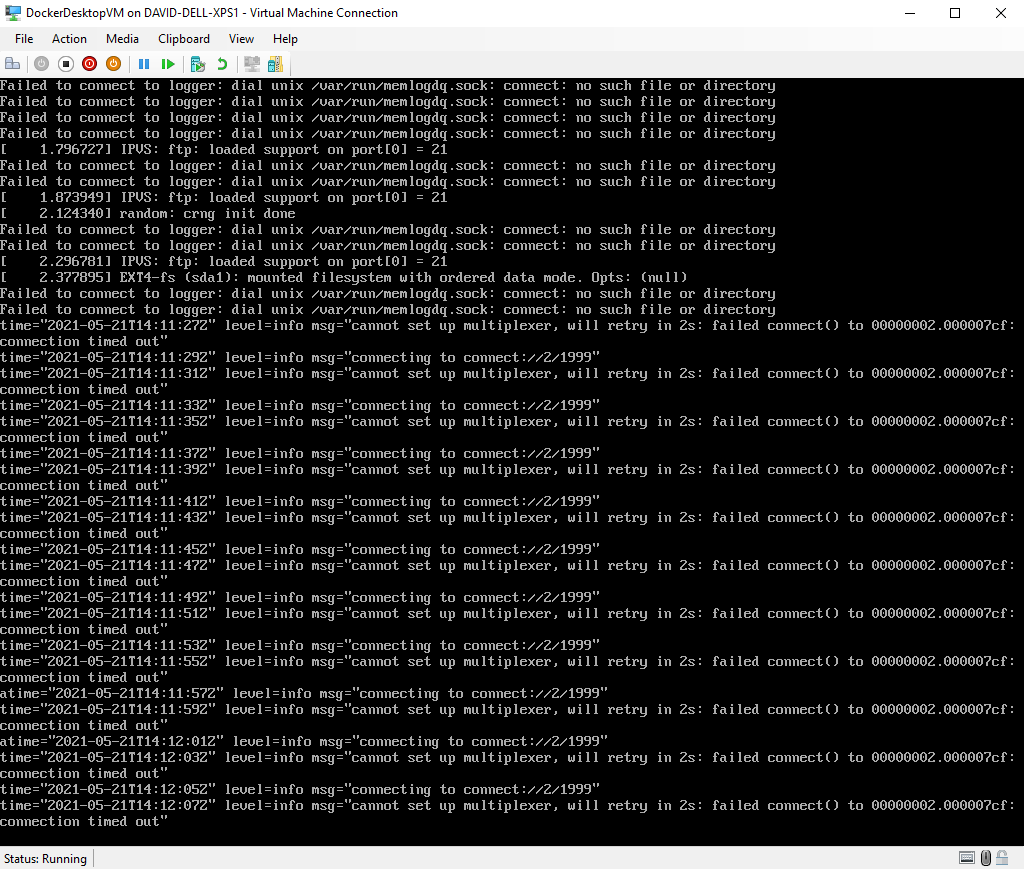Toggle Enhanced Session mode
1024x869 pixels.
point(252,63)
